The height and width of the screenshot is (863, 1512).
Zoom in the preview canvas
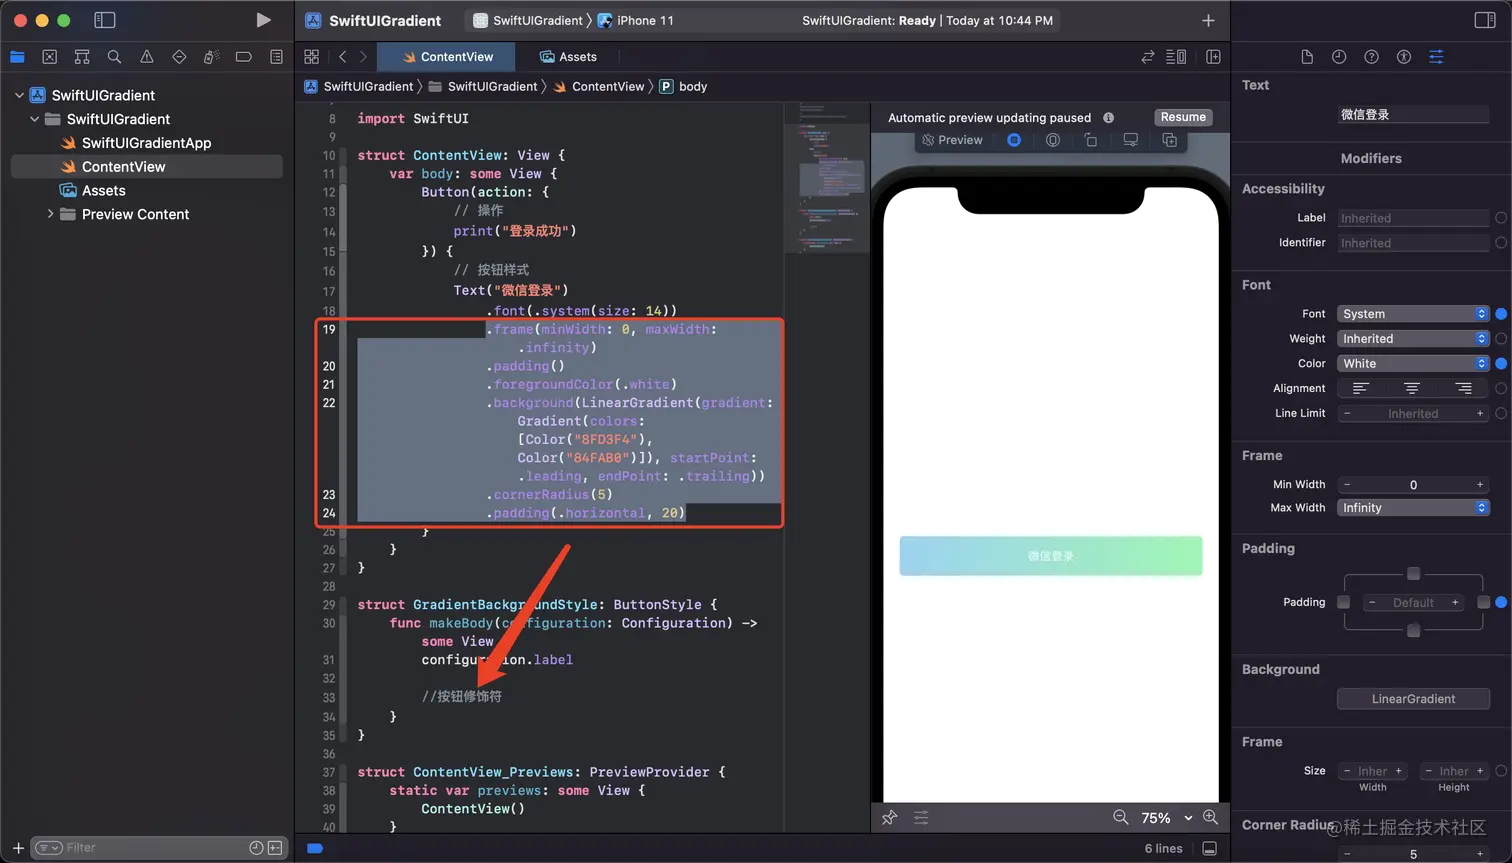(1210, 817)
